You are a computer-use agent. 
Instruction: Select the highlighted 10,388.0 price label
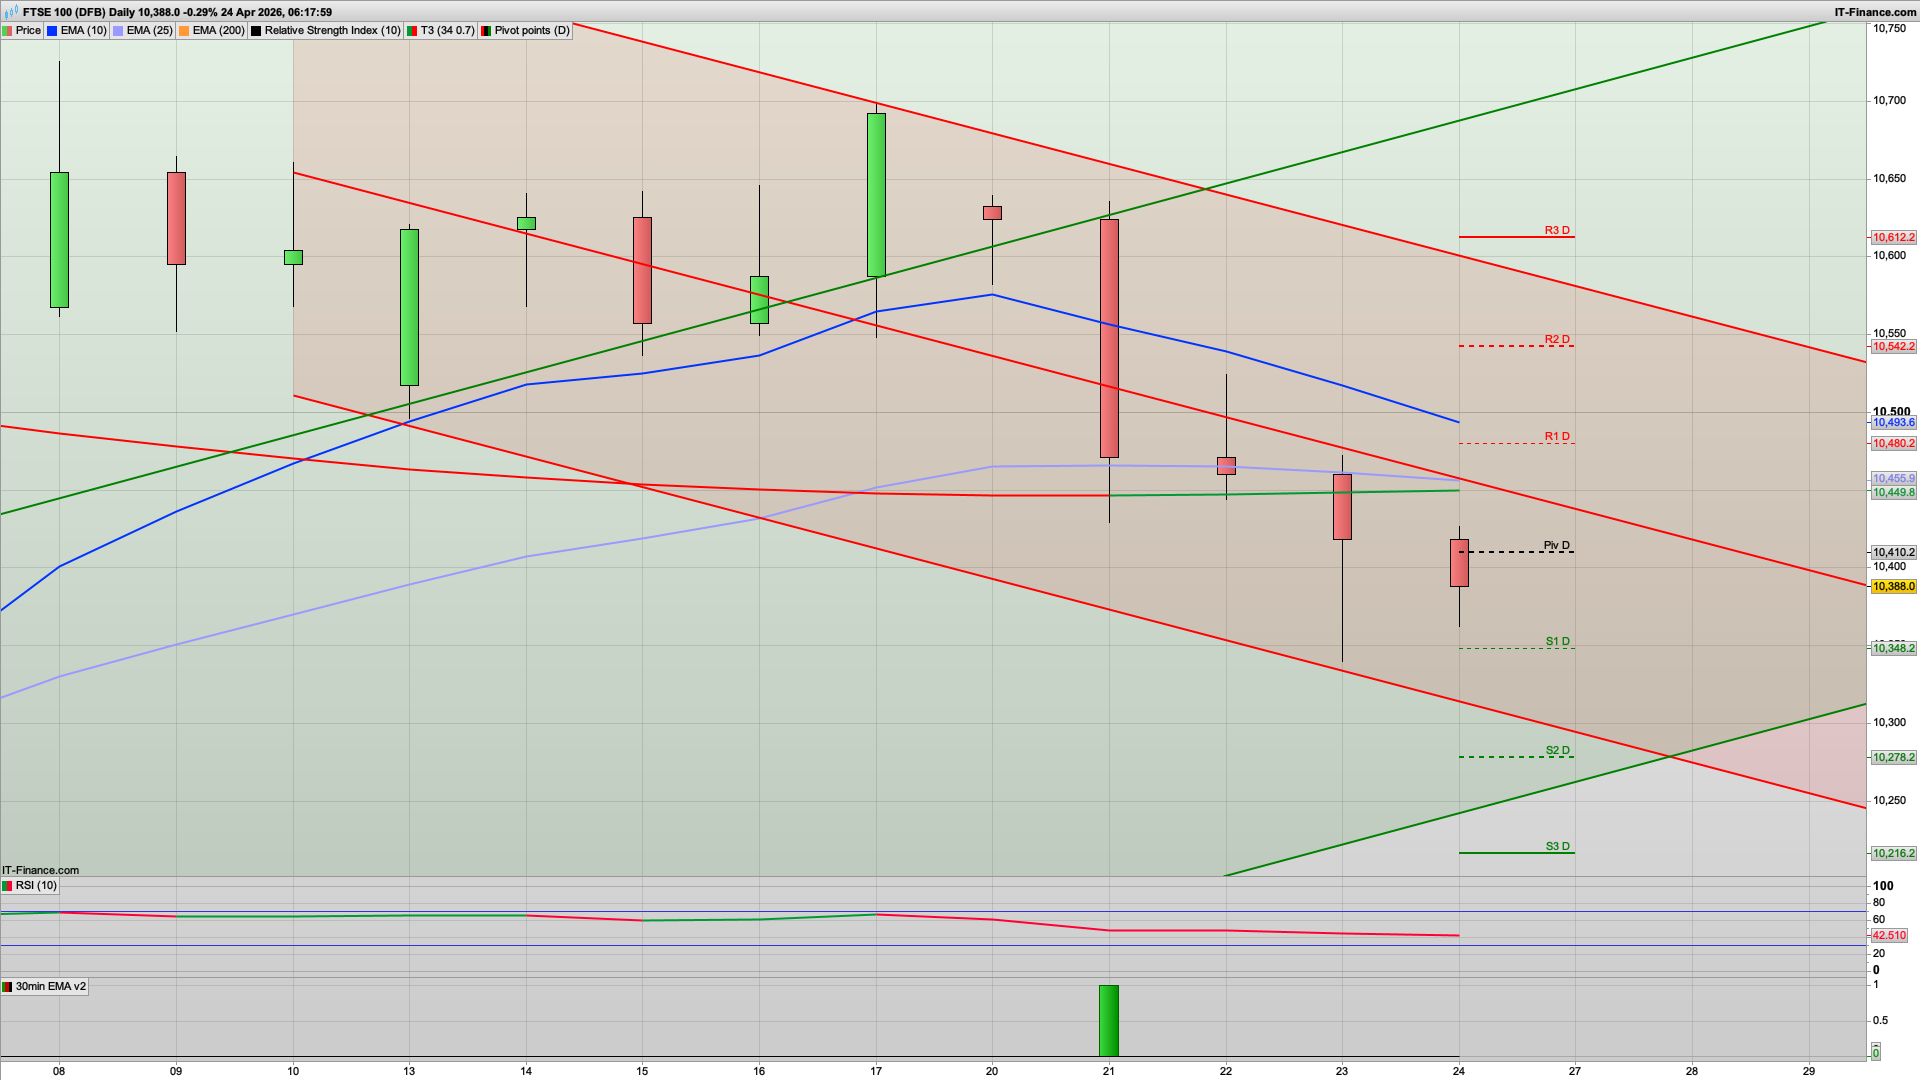1895,587
